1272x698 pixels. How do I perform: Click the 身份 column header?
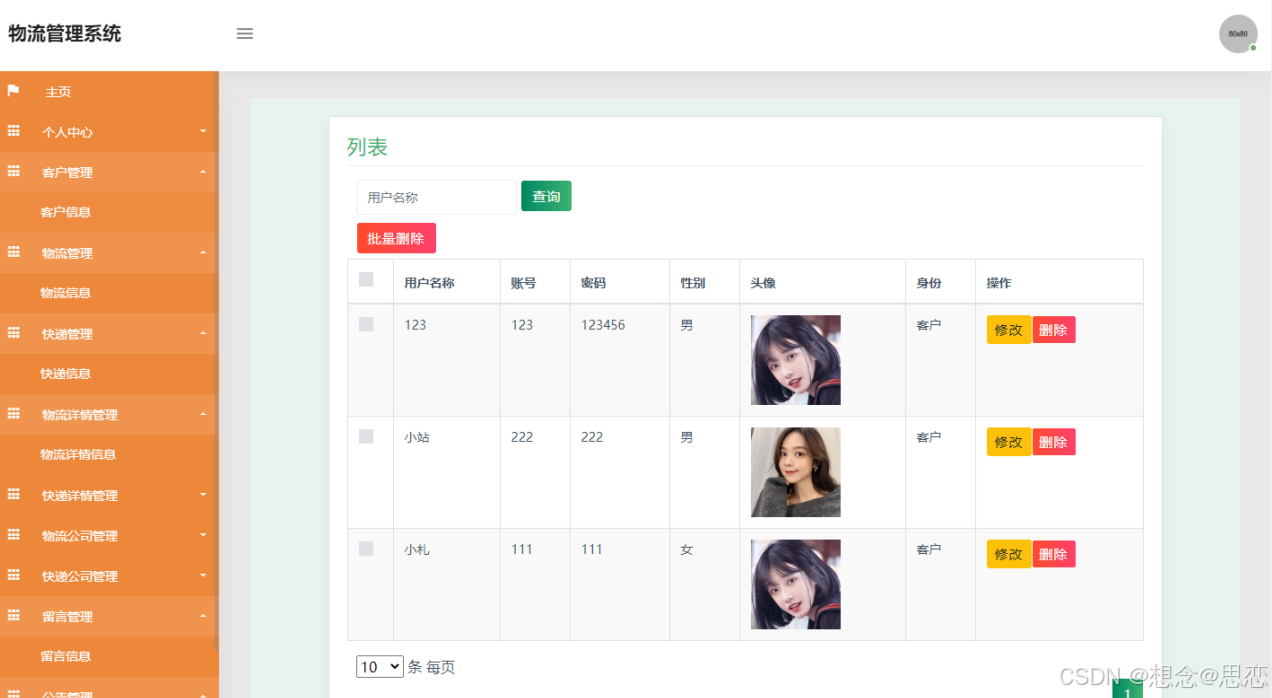(x=929, y=283)
